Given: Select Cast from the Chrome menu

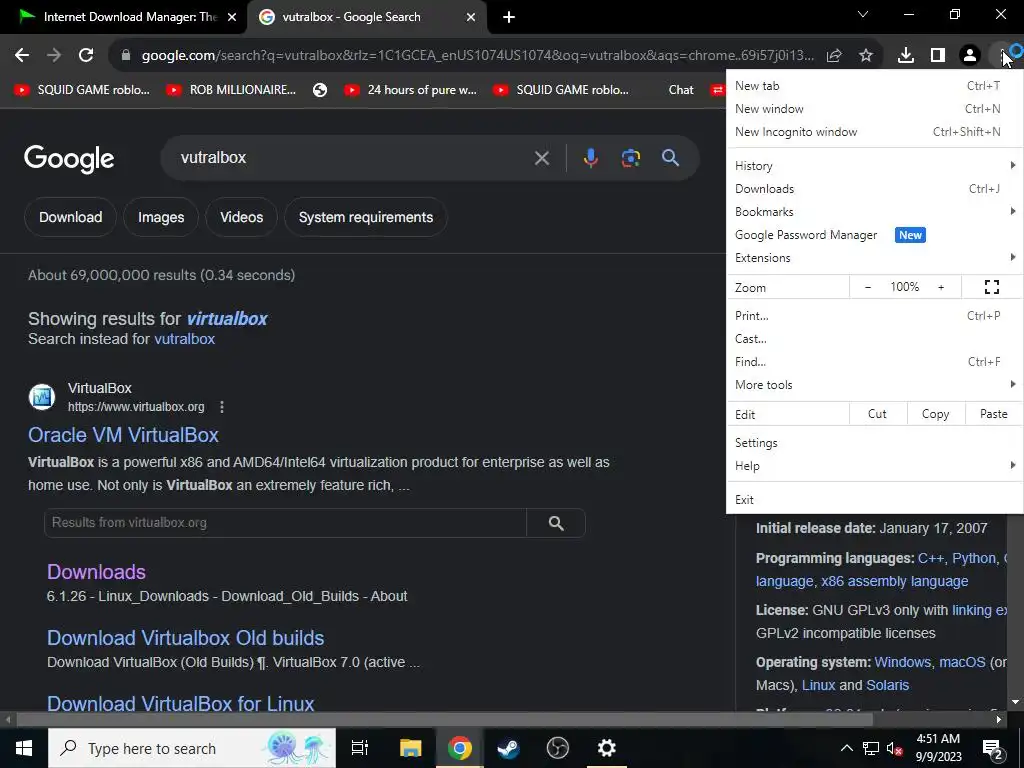Looking at the screenshot, I should pyautogui.click(x=874, y=339).
